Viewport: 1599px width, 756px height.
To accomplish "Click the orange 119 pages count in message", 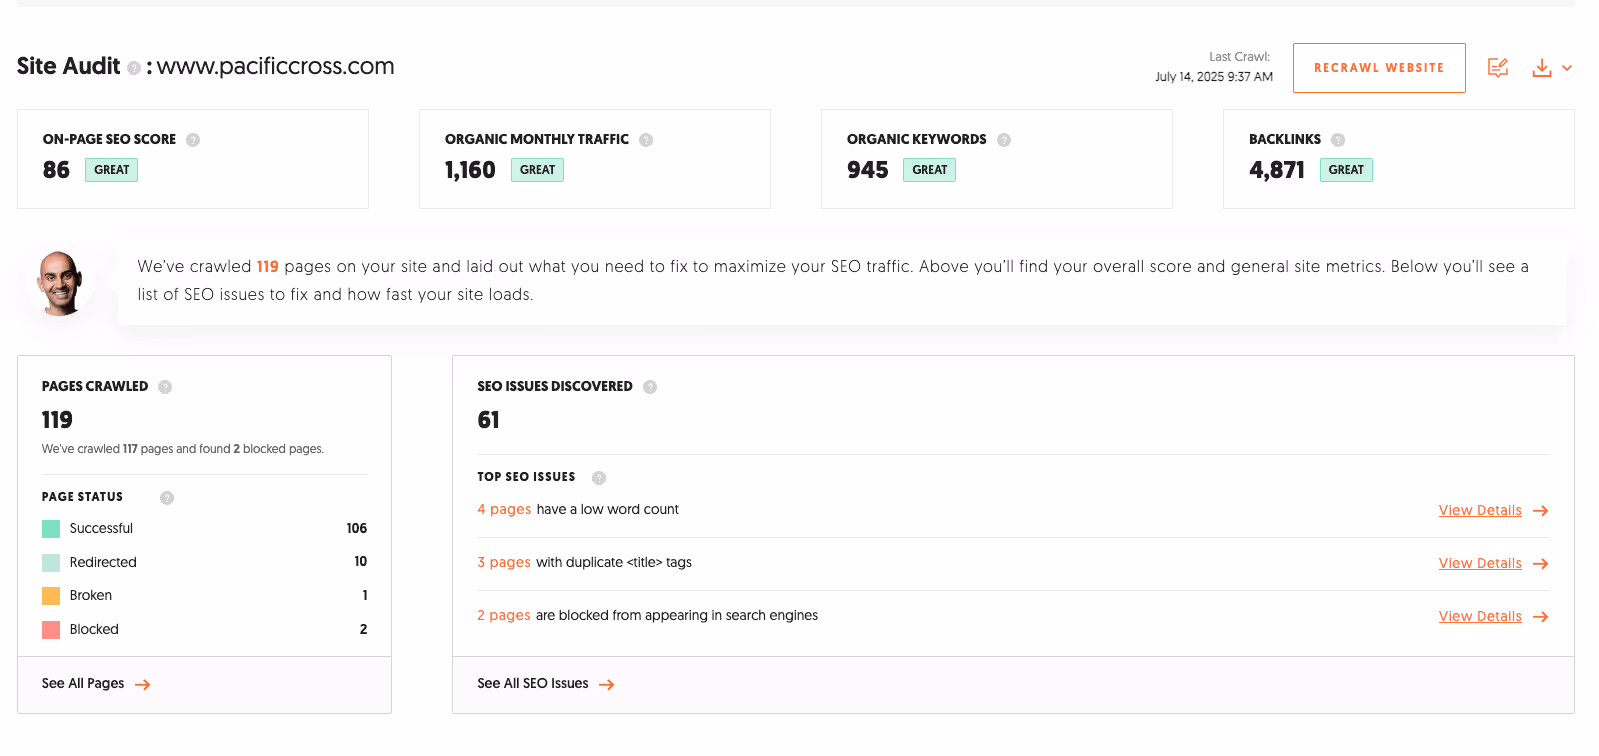I will pyautogui.click(x=267, y=267).
